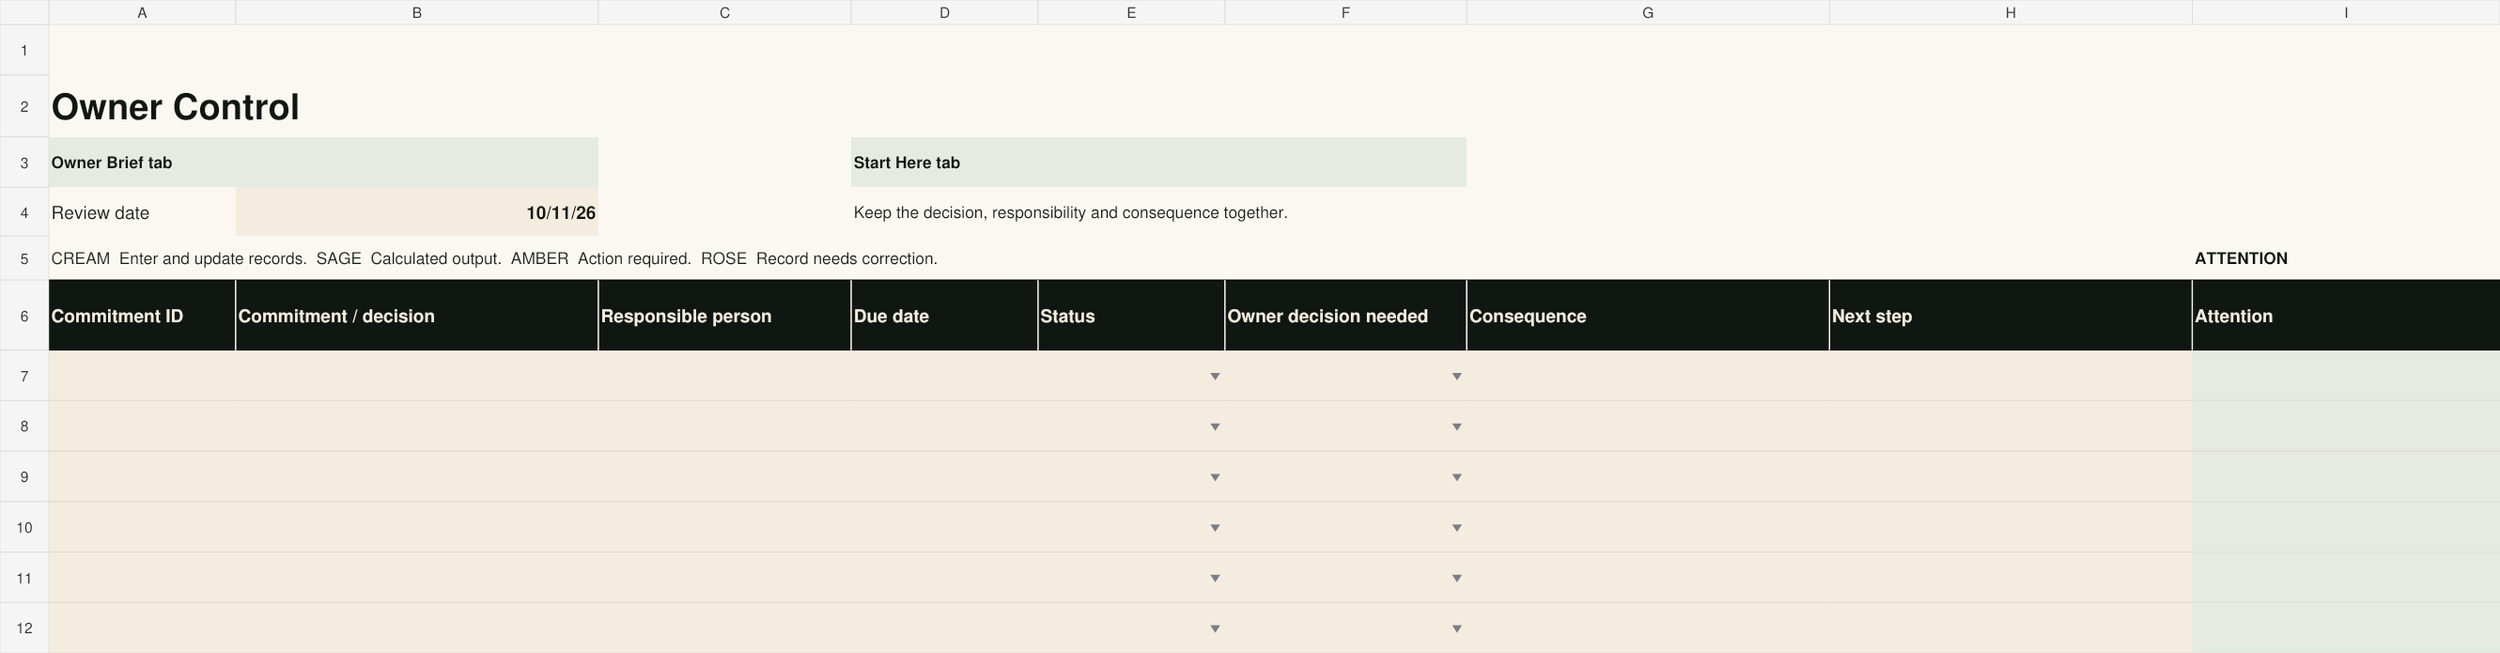The width and height of the screenshot is (2500, 653).
Task: Open the Status dropdown in row 10
Action: 1214,528
